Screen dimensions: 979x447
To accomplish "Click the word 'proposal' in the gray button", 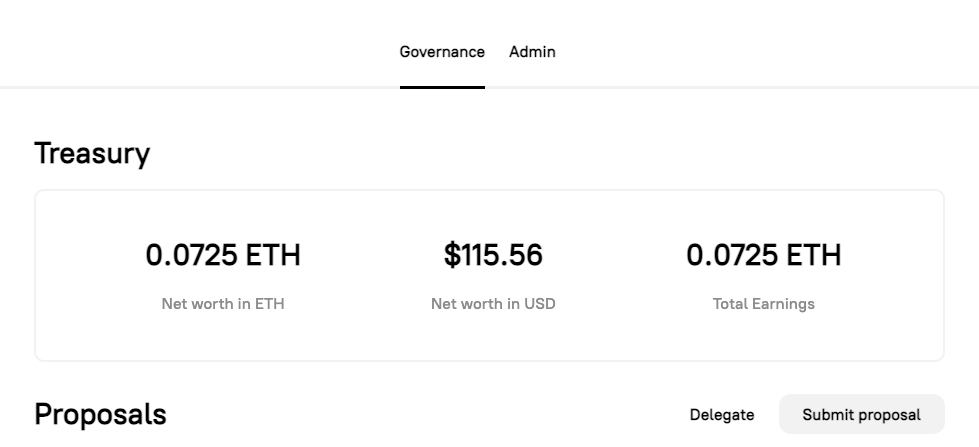I will pyautogui.click(x=888, y=414).
